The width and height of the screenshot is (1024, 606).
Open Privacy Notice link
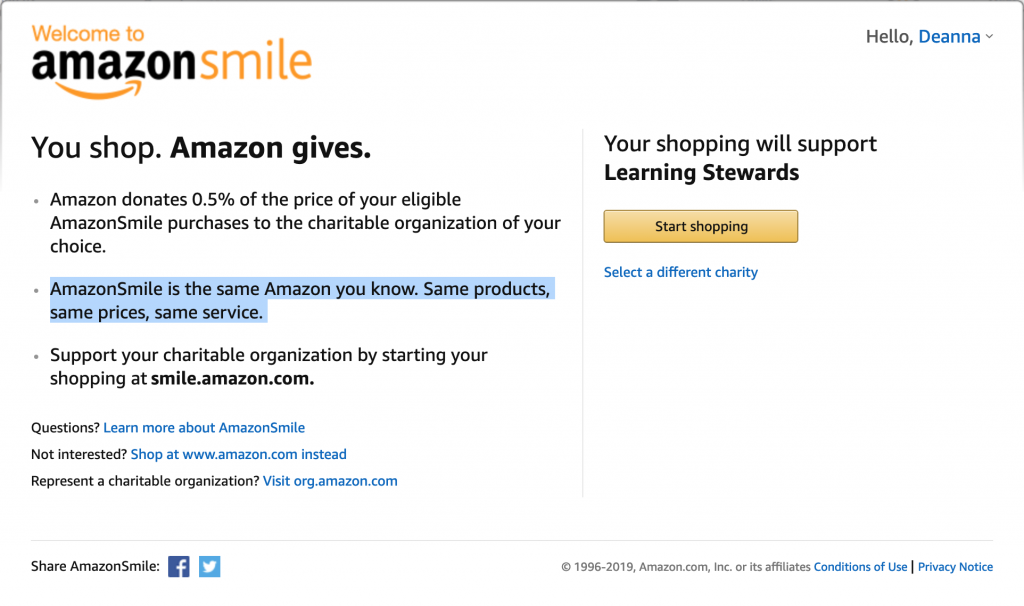955,567
